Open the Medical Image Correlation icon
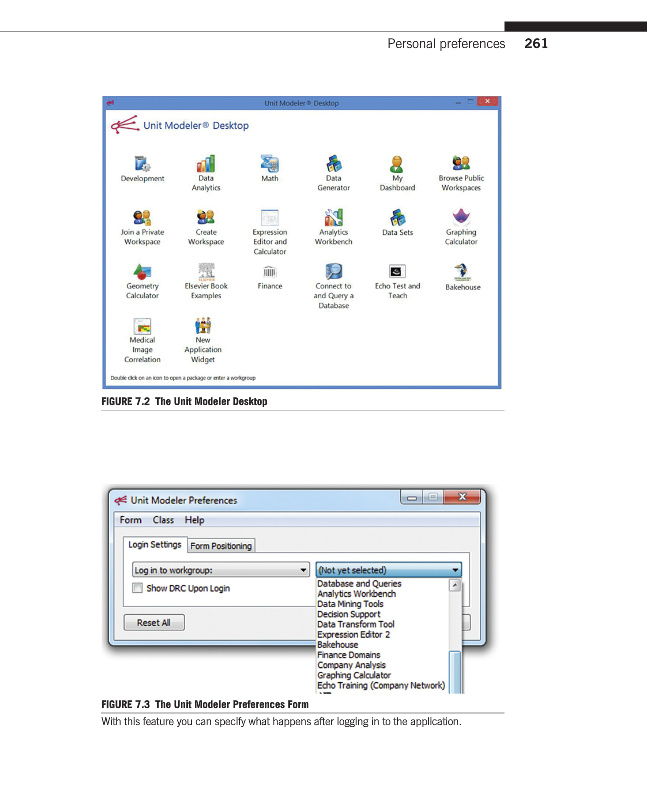 point(143,326)
